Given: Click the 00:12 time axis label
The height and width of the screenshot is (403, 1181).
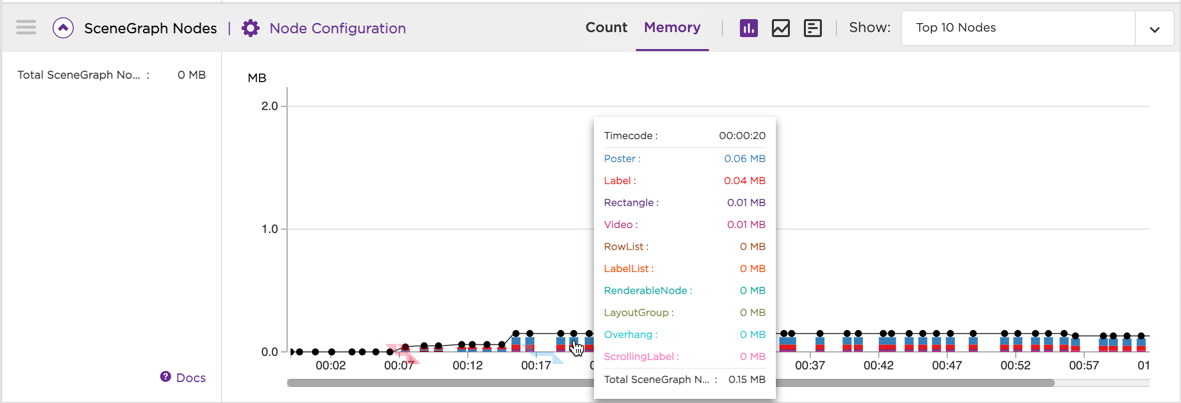Looking at the screenshot, I should pyautogui.click(x=467, y=365).
